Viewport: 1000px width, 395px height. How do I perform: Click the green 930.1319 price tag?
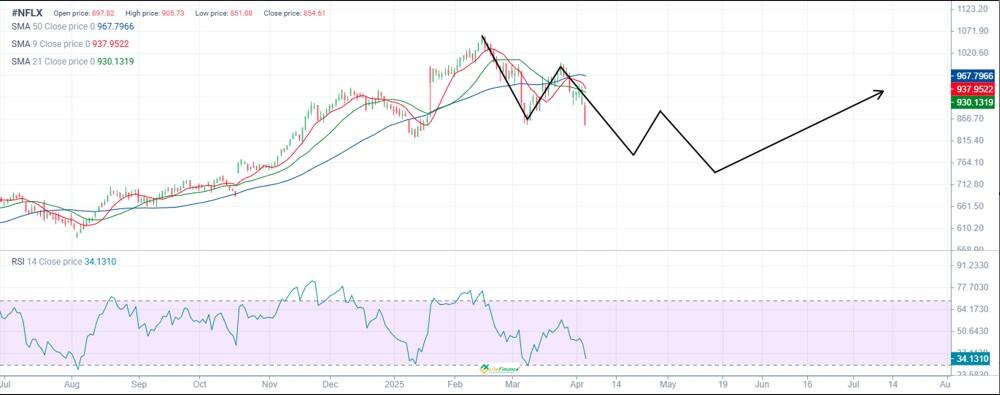point(972,102)
